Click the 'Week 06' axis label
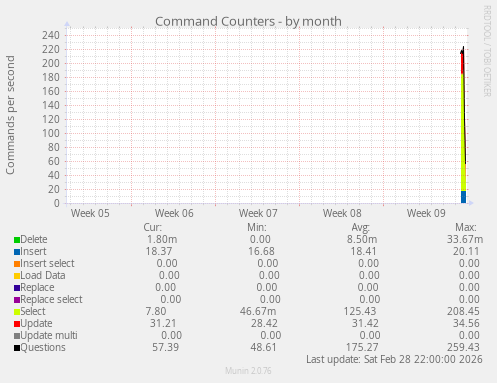This screenshot has height=383, width=497. [174, 213]
